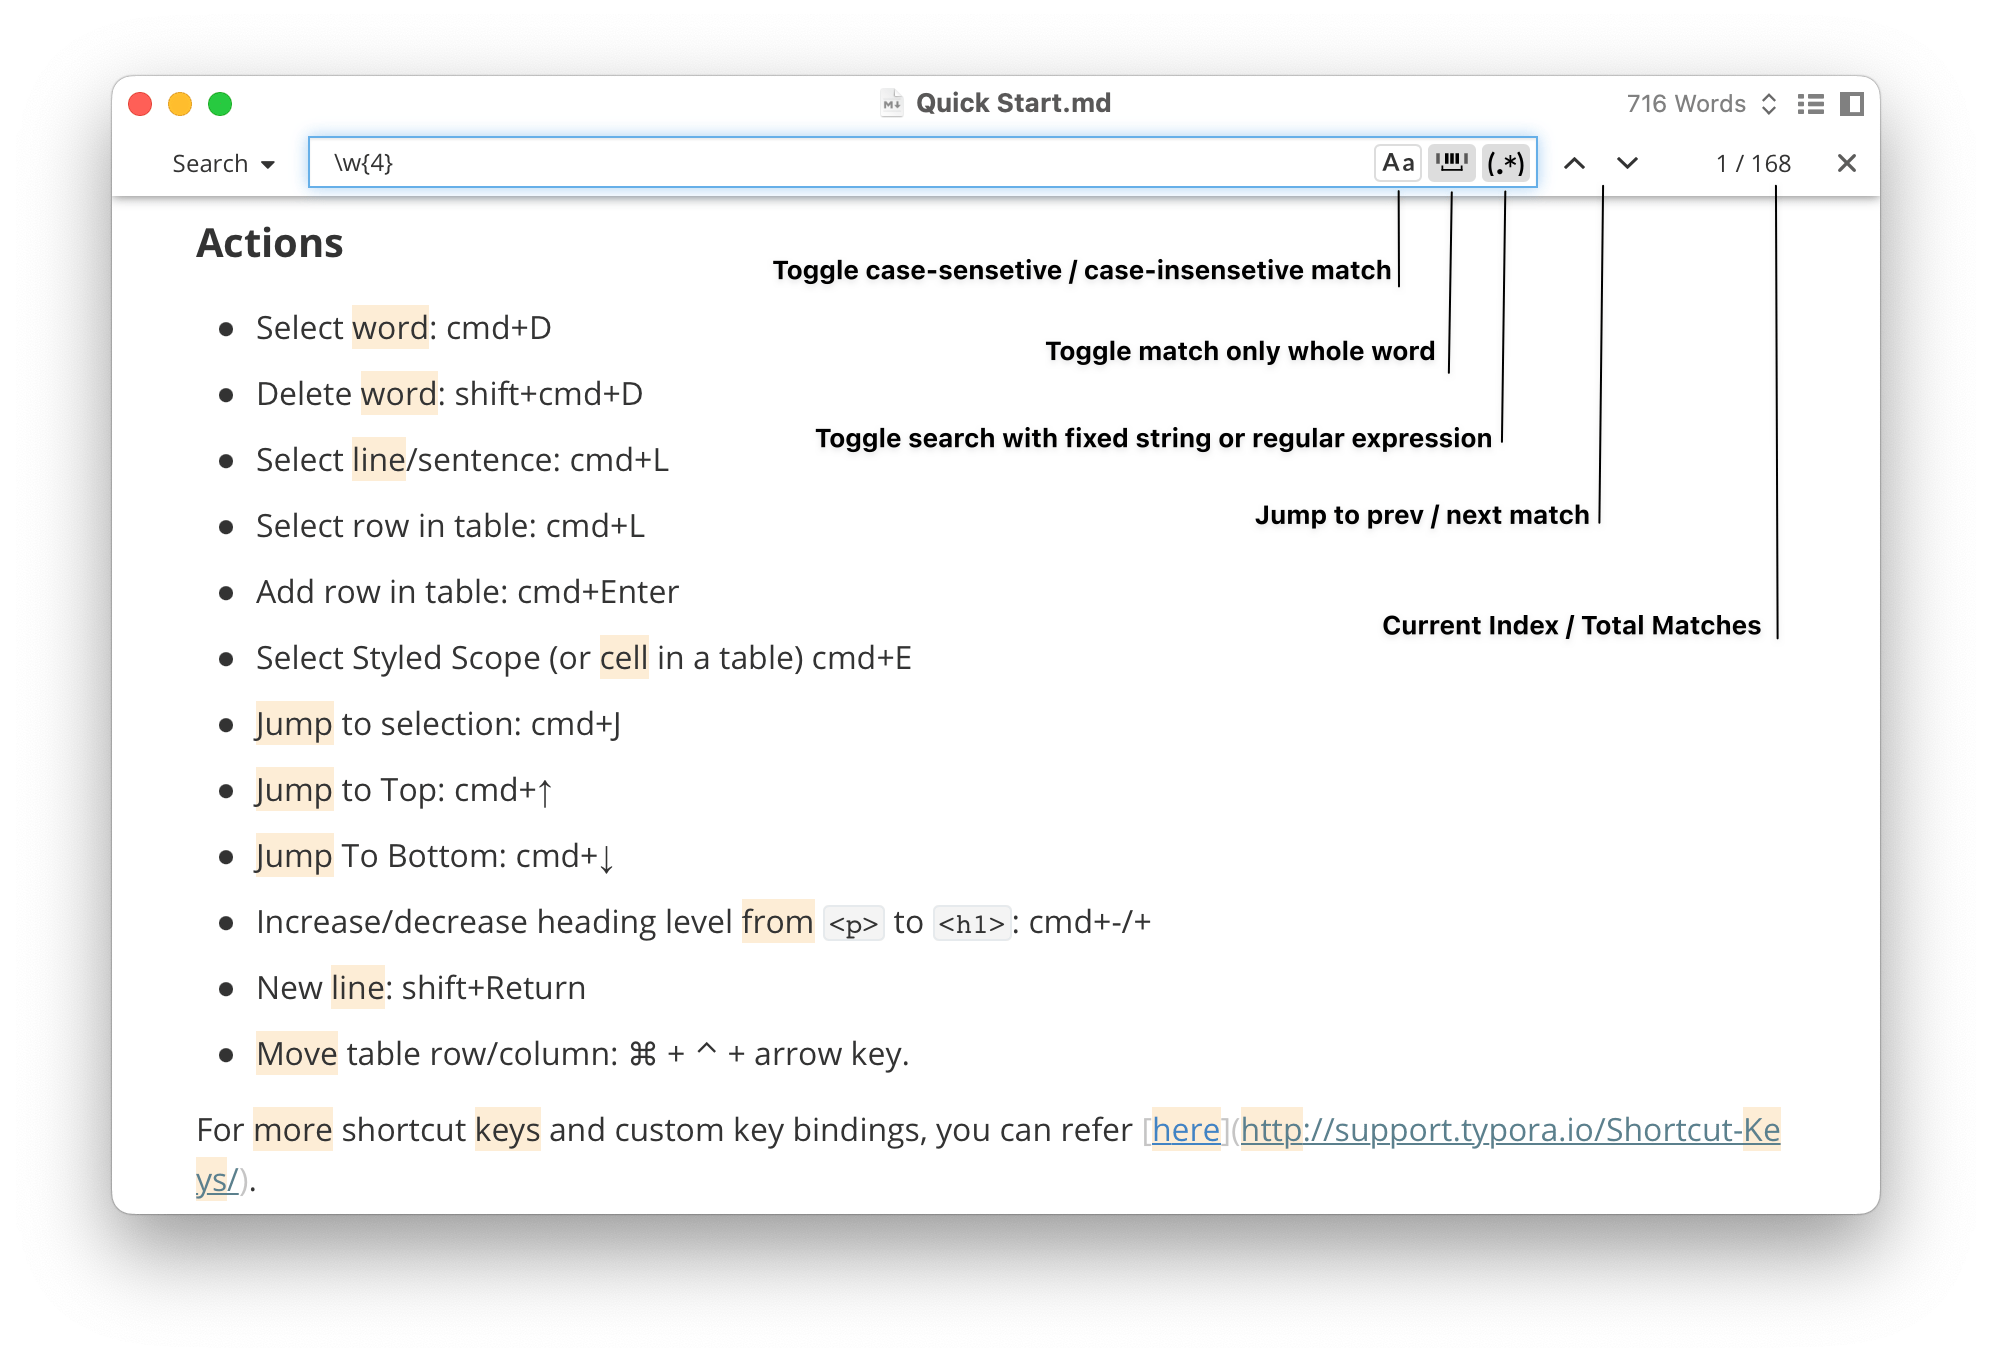Close the search bar
This screenshot has height=1362, width=1992.
pyautogui.click(x=1846, y=163)
